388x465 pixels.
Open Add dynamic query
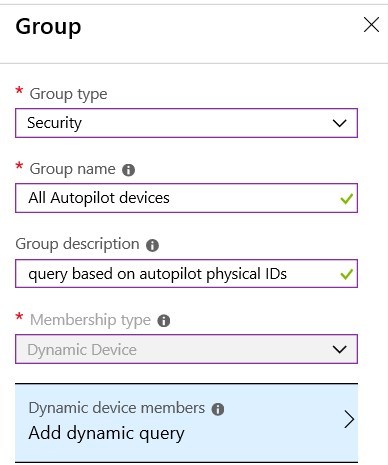click(x=186, y=423)
